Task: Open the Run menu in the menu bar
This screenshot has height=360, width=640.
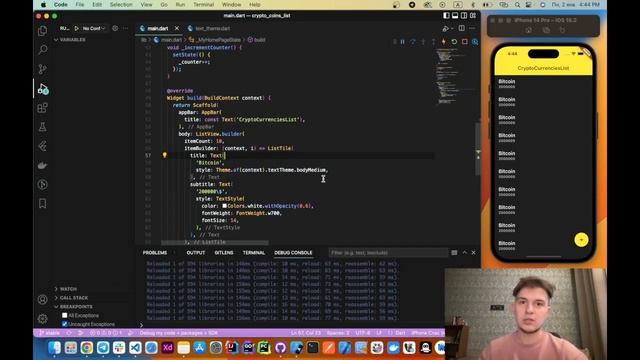Action: (180, 4)
